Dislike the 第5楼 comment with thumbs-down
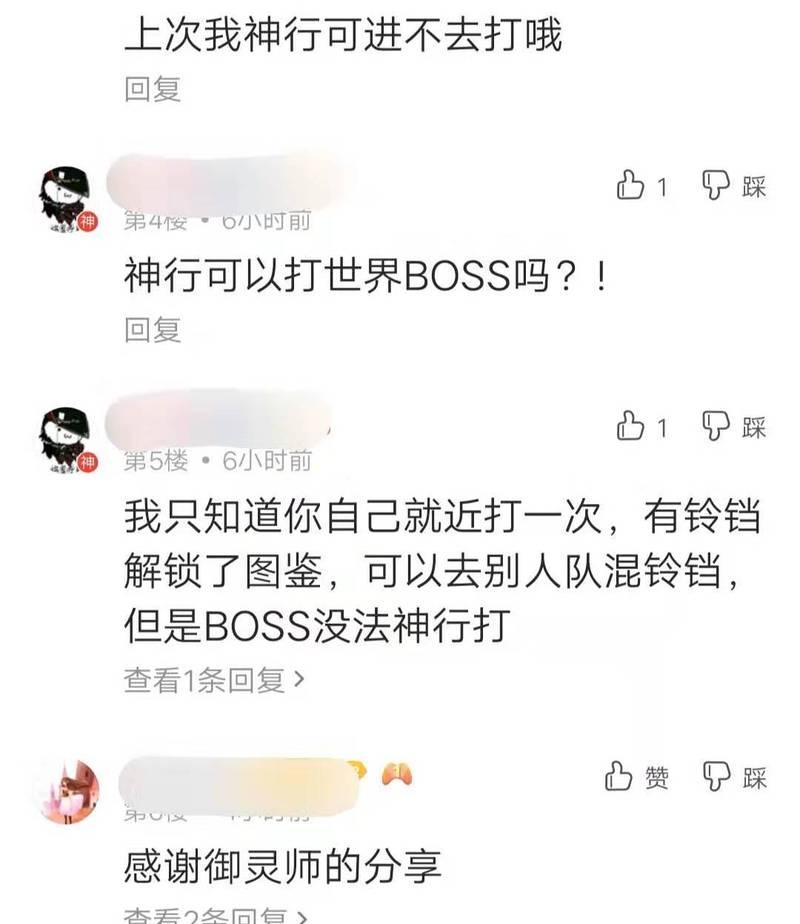 [733, 425]
